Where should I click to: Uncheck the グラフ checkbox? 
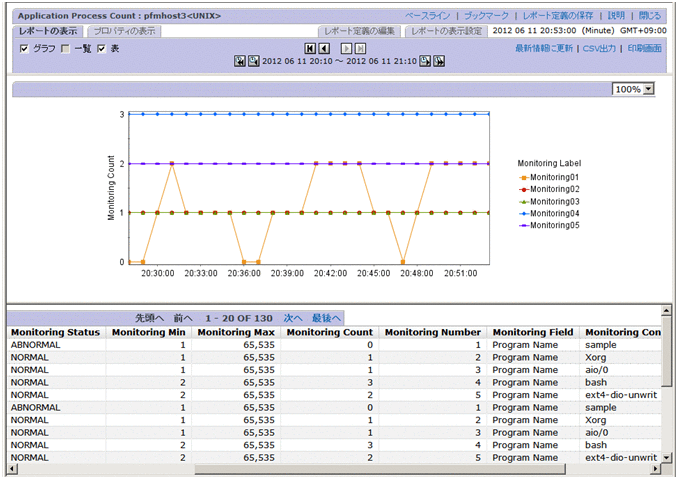pos(25,49)
